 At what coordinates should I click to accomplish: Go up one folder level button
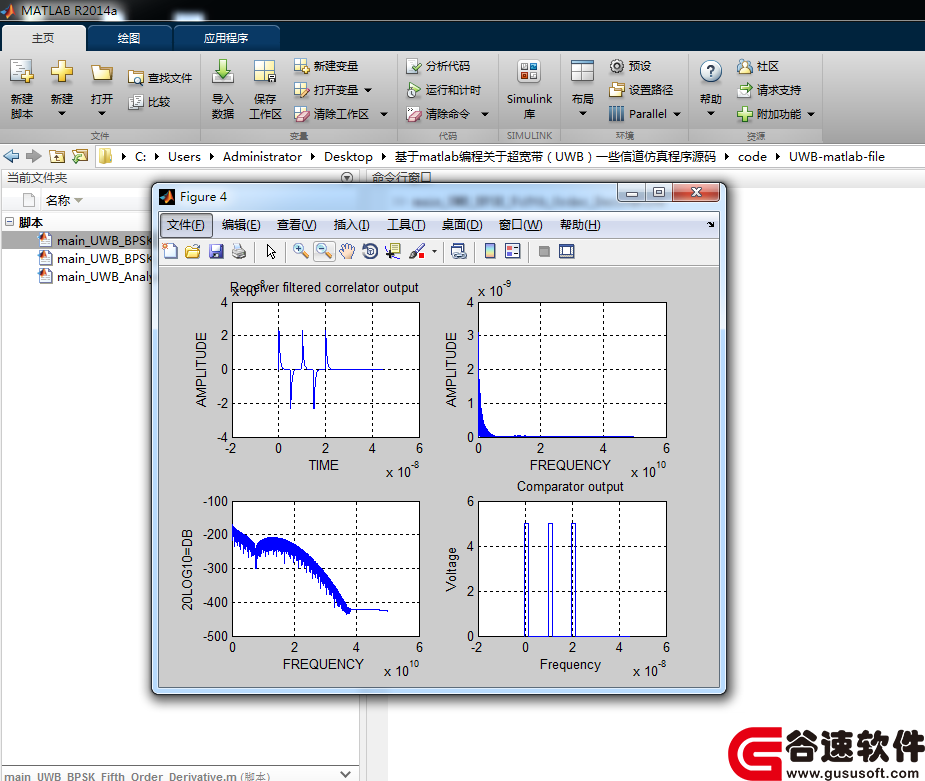point(57,156)
